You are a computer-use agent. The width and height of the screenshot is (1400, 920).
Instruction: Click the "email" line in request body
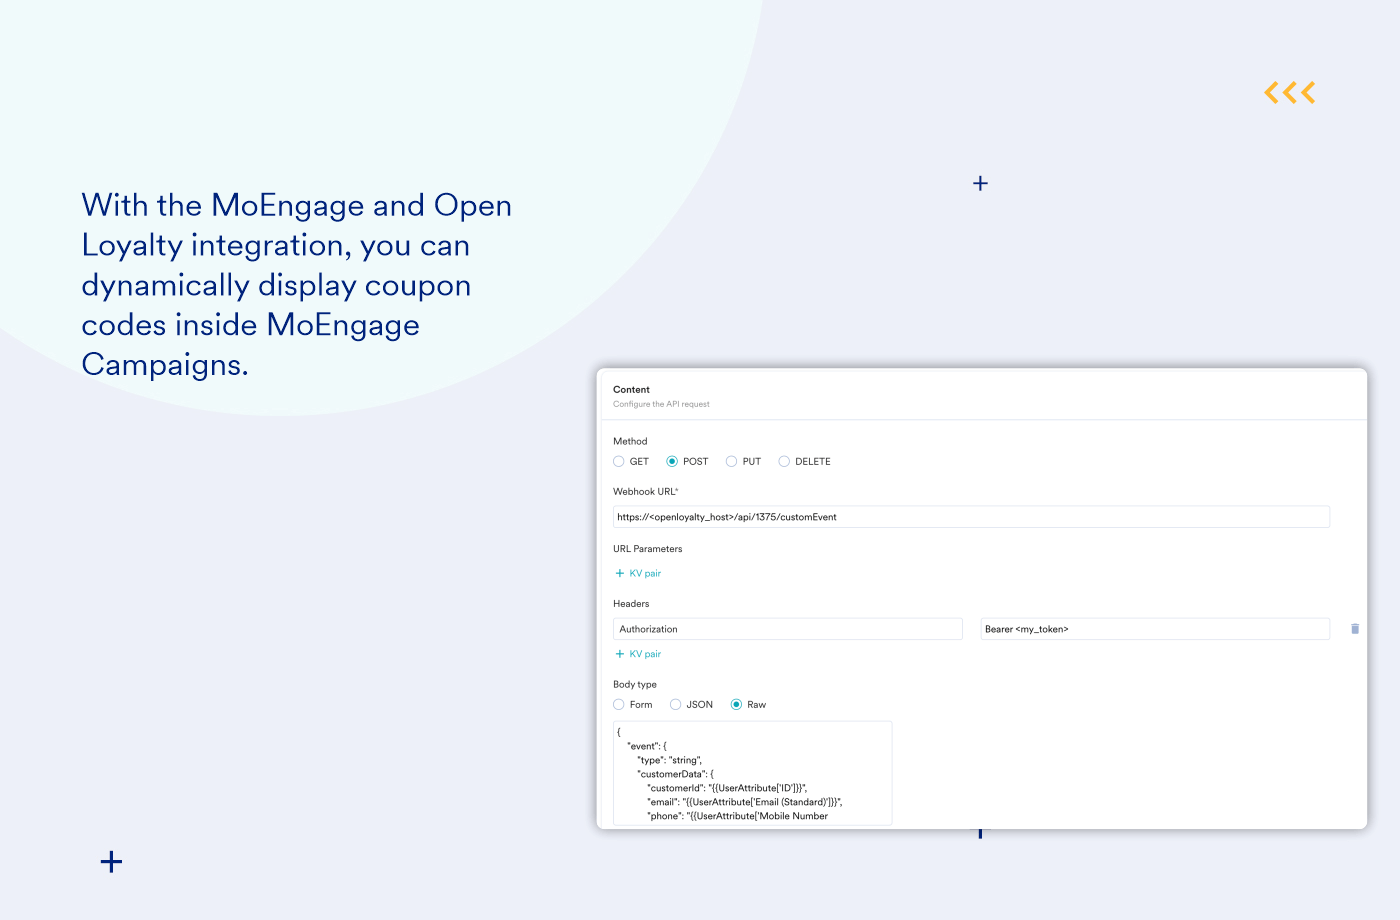point(745,802)
